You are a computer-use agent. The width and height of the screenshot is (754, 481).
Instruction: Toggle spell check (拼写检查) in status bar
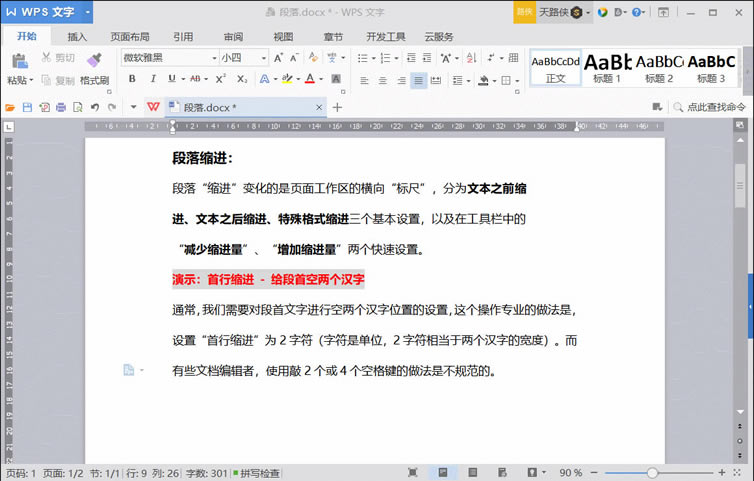coord(257,473)
